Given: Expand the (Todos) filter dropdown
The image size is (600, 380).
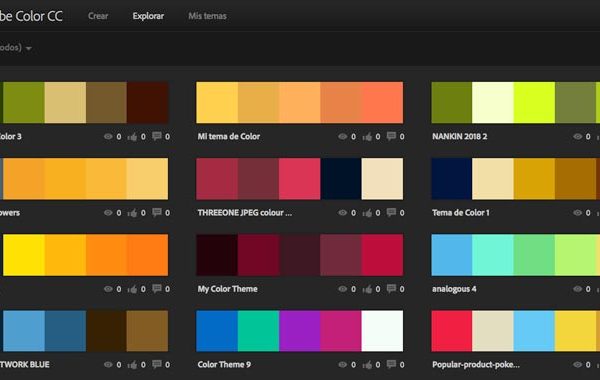Looking at the screenshot, I should (15, 48).
